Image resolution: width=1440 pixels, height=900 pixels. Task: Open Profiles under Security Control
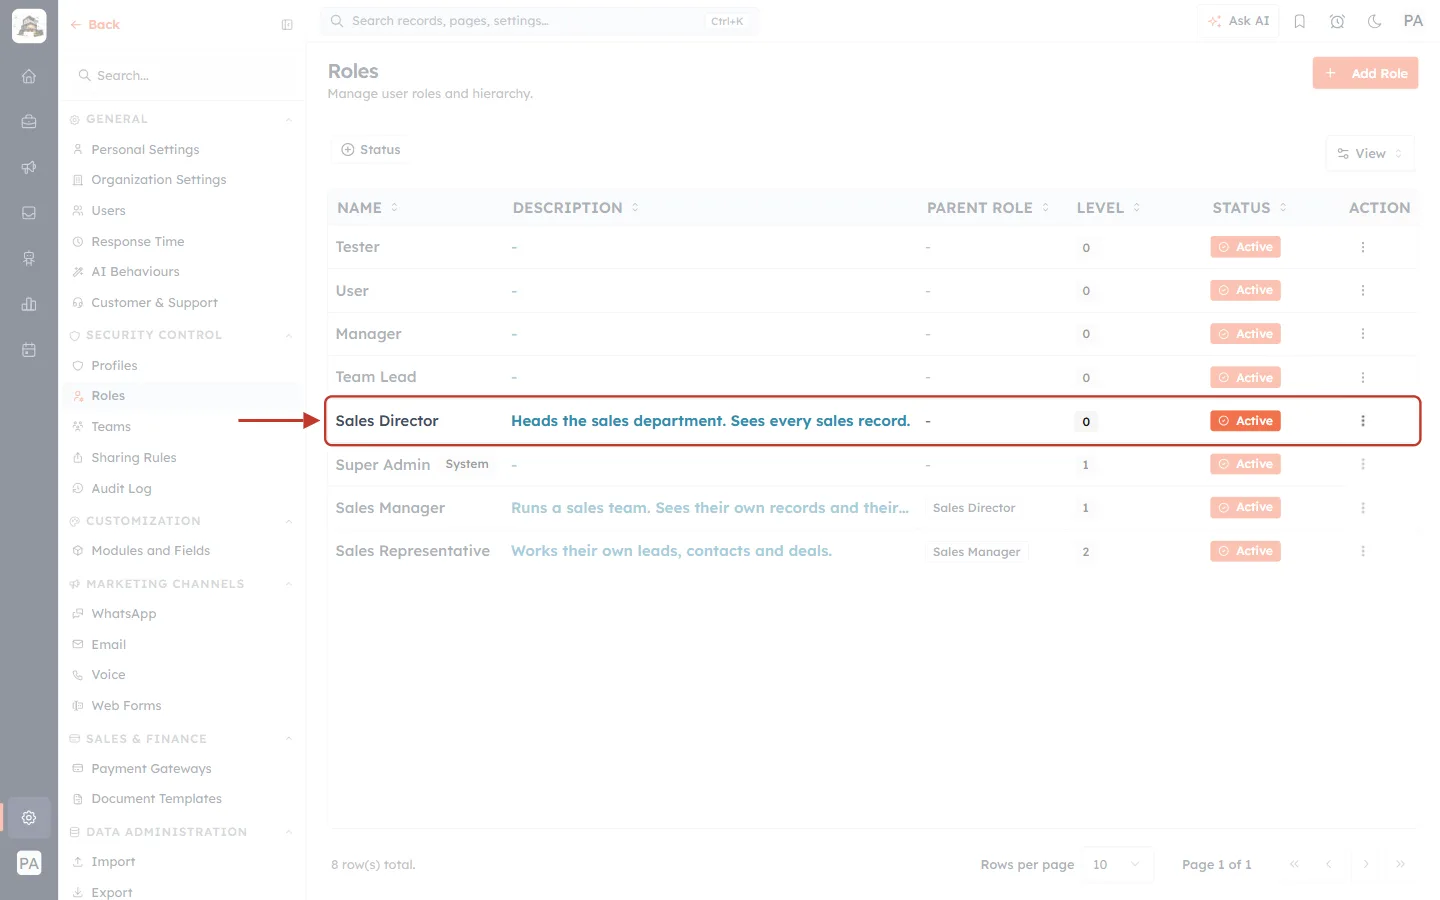(114, 366)
